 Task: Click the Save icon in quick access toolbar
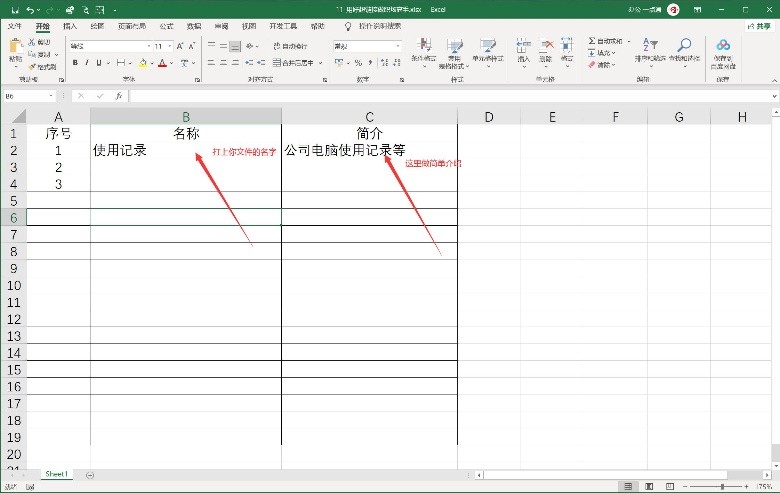point(15,10)
